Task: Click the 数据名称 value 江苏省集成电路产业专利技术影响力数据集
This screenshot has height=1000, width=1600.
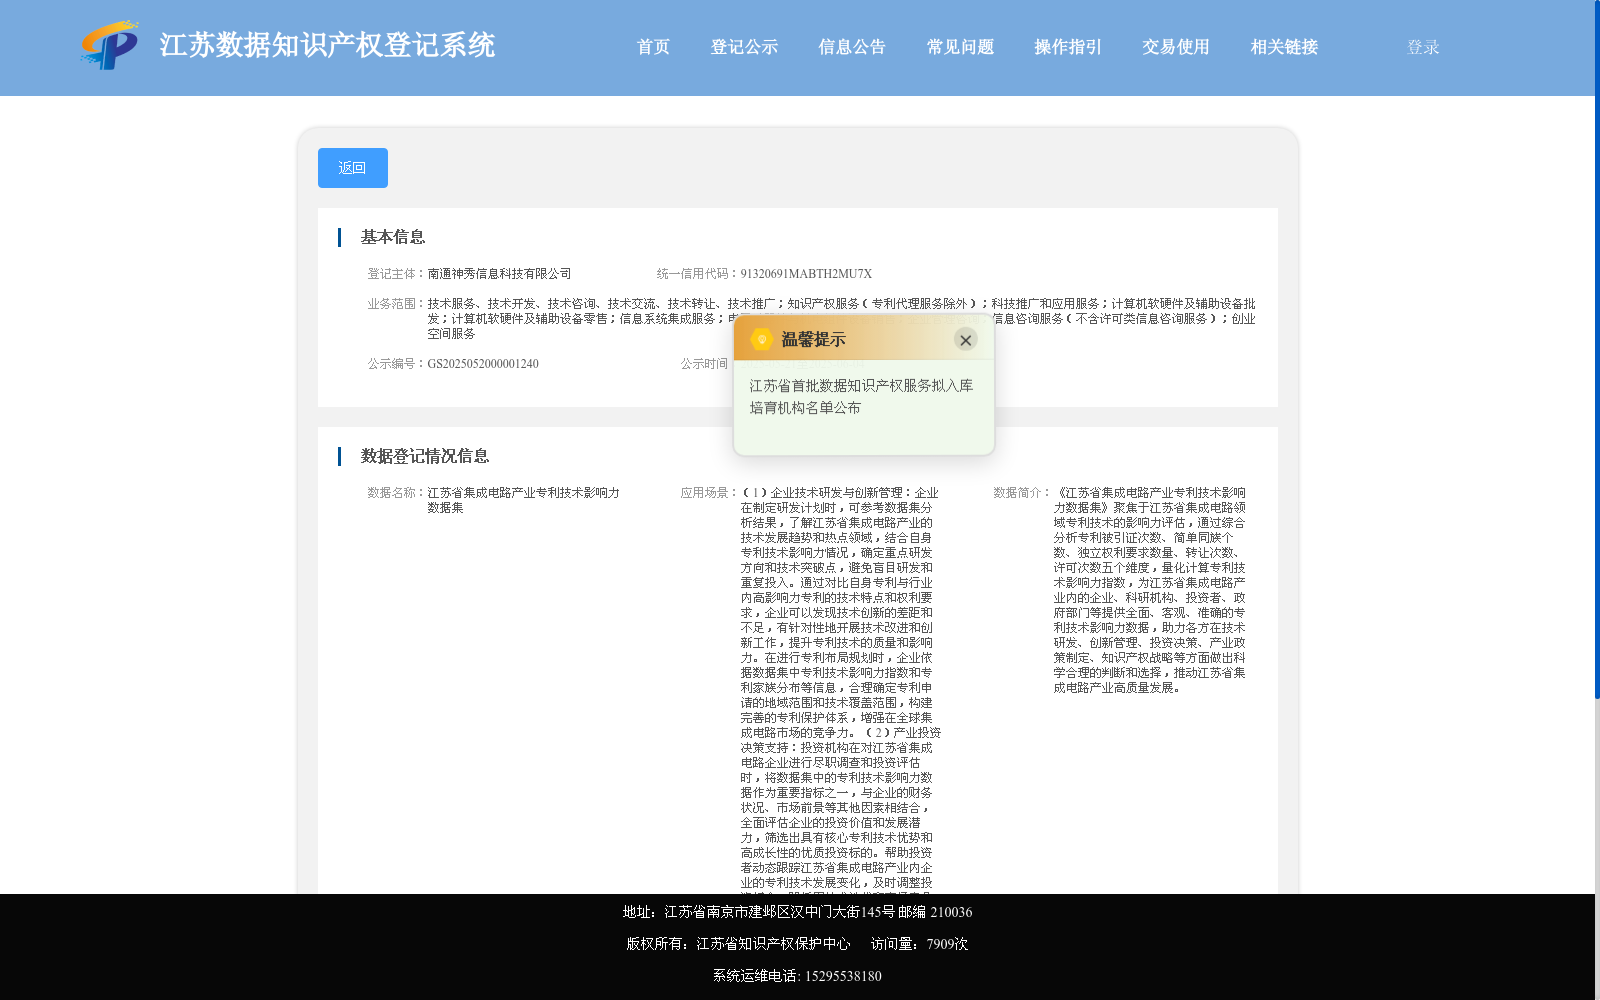Action: [523, 500]
